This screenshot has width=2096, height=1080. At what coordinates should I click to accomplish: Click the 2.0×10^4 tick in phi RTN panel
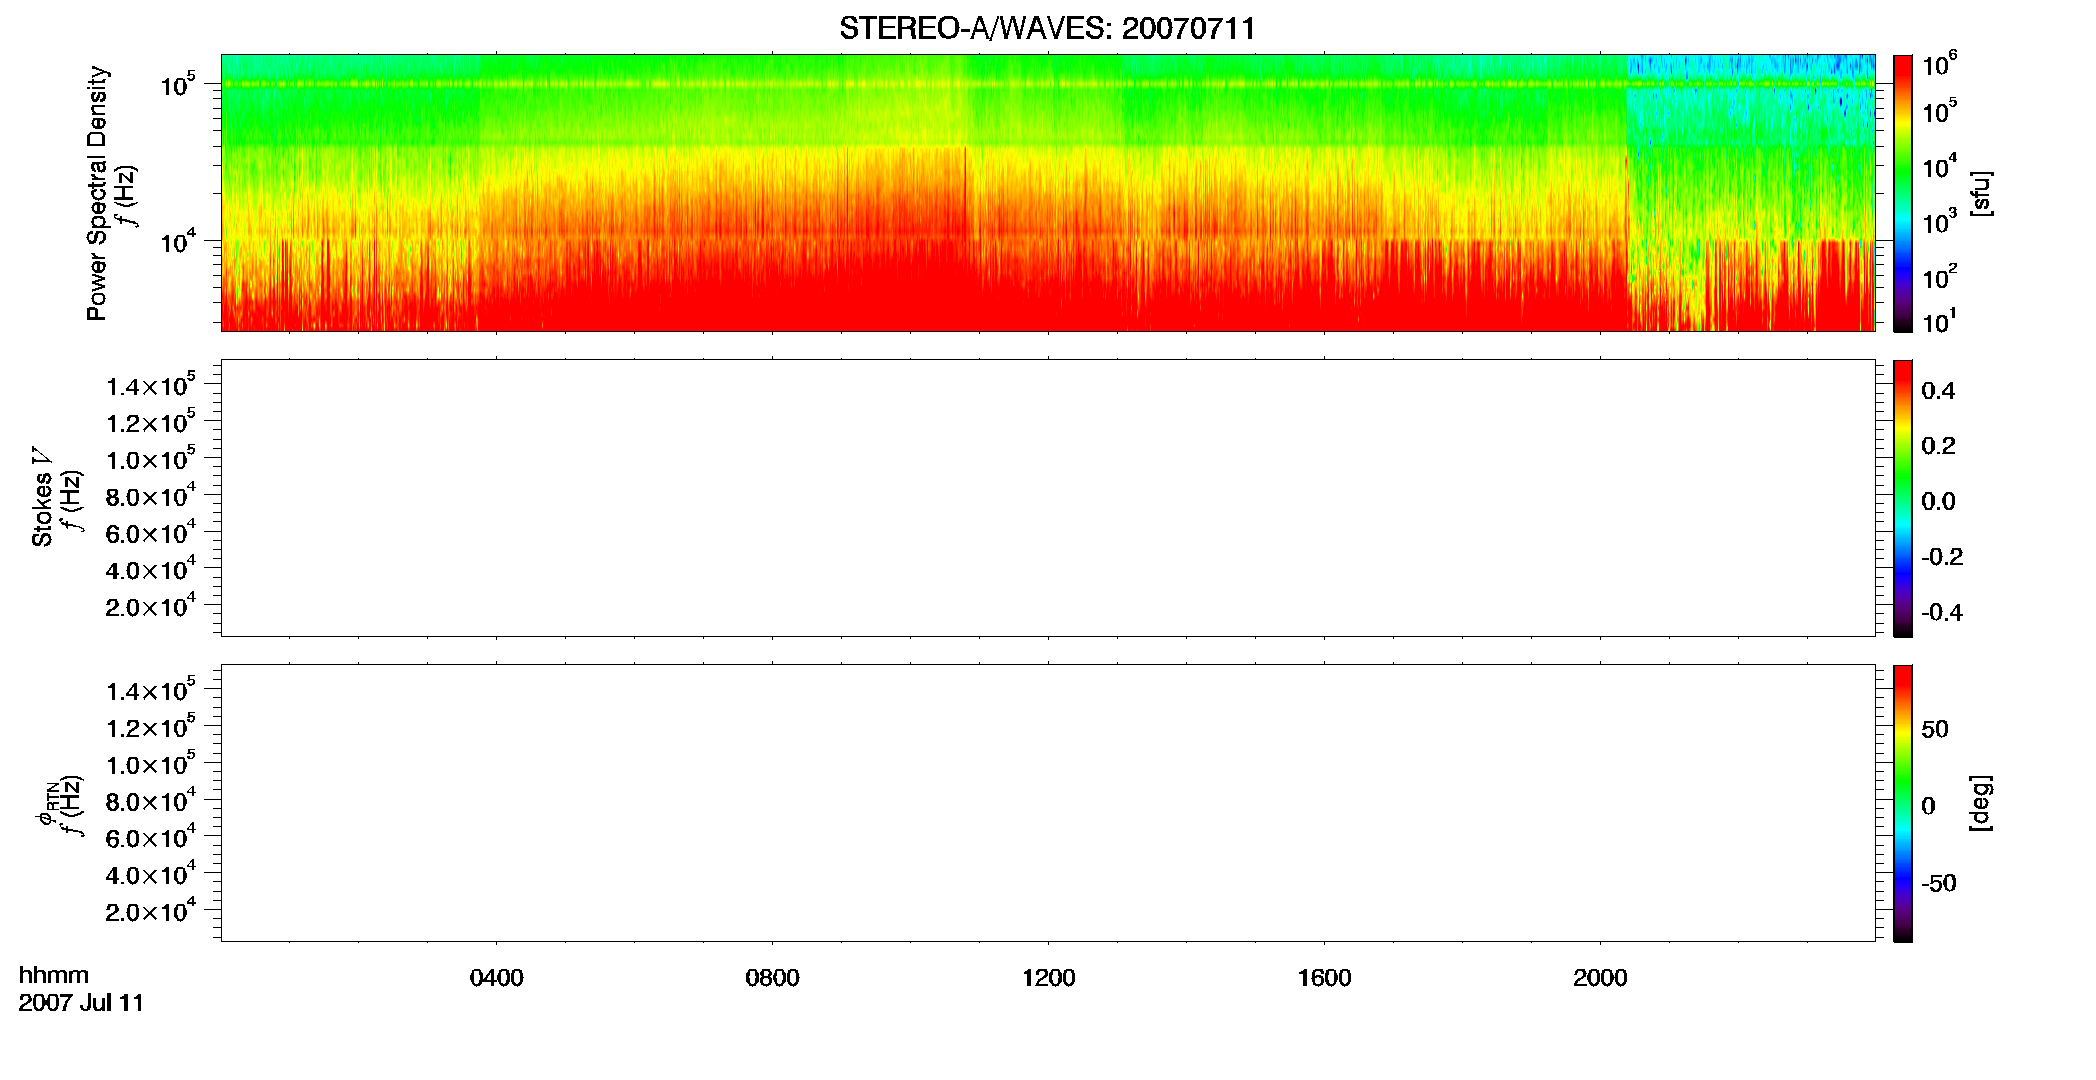pyautogui.click(x=151, y=910)
